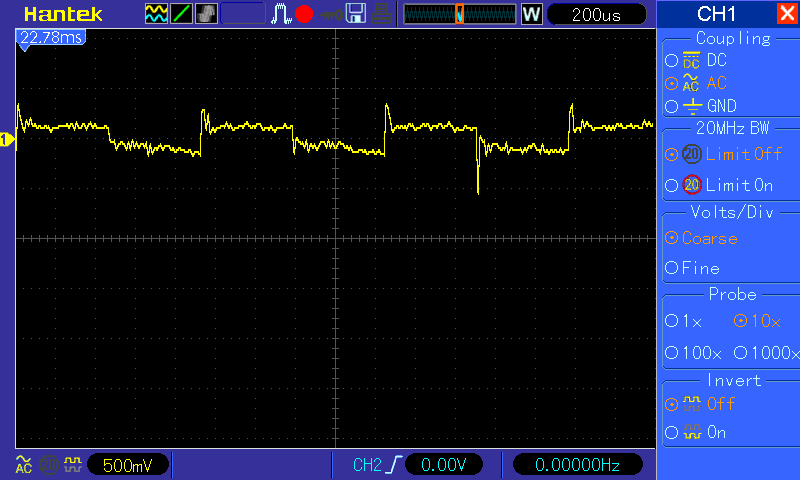Click the AC coupling icon in status bar
800x480 pixels.
tap(23, 464)
